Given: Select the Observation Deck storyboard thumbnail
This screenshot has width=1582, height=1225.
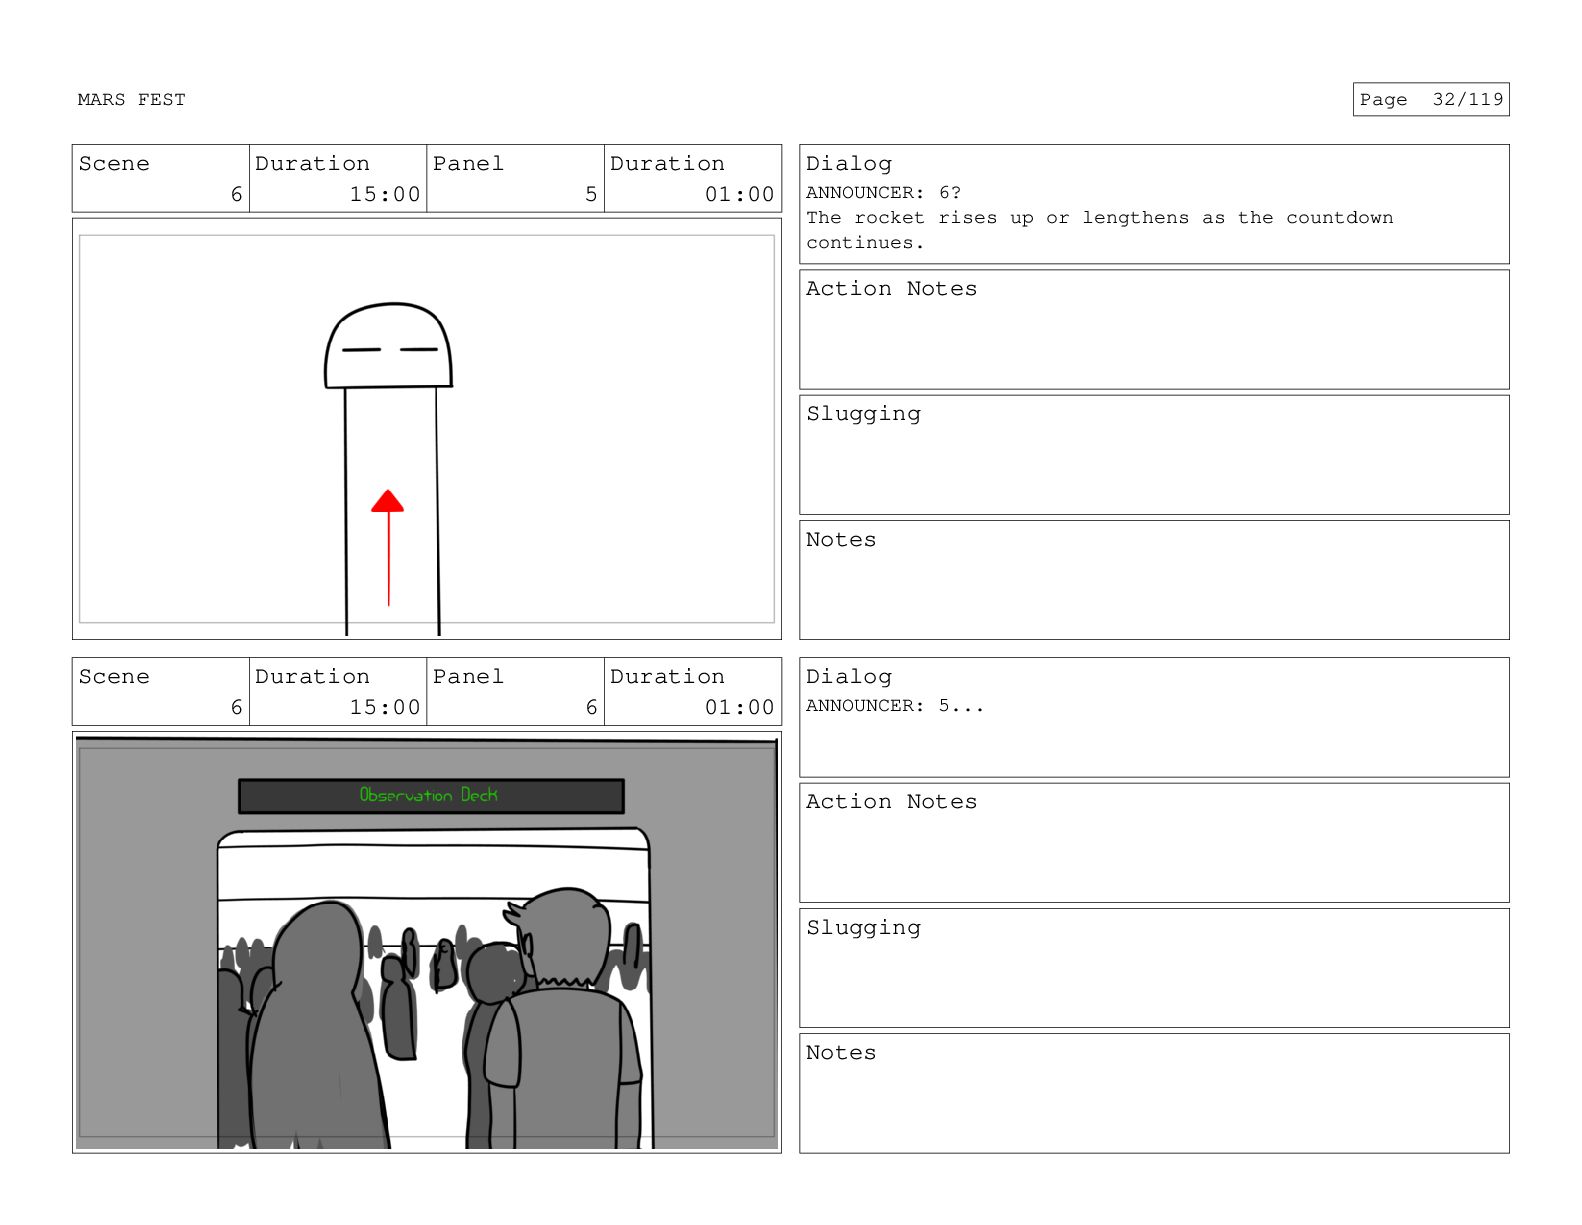Looking at the screenshot, I should (427, 942).
